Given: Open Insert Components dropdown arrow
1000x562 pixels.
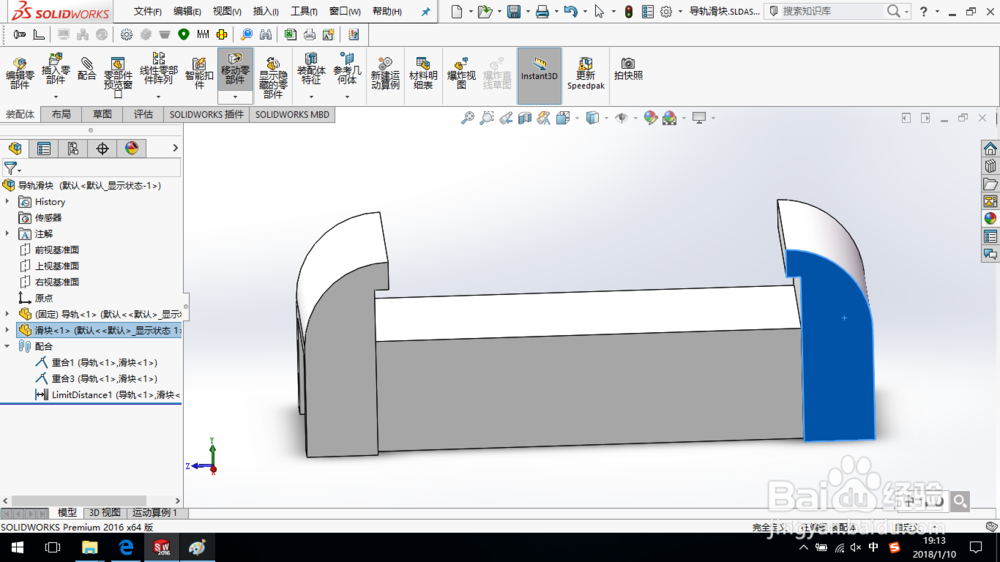Looking at the screenshot, I should pyautogui.click(x=55, y=97).
